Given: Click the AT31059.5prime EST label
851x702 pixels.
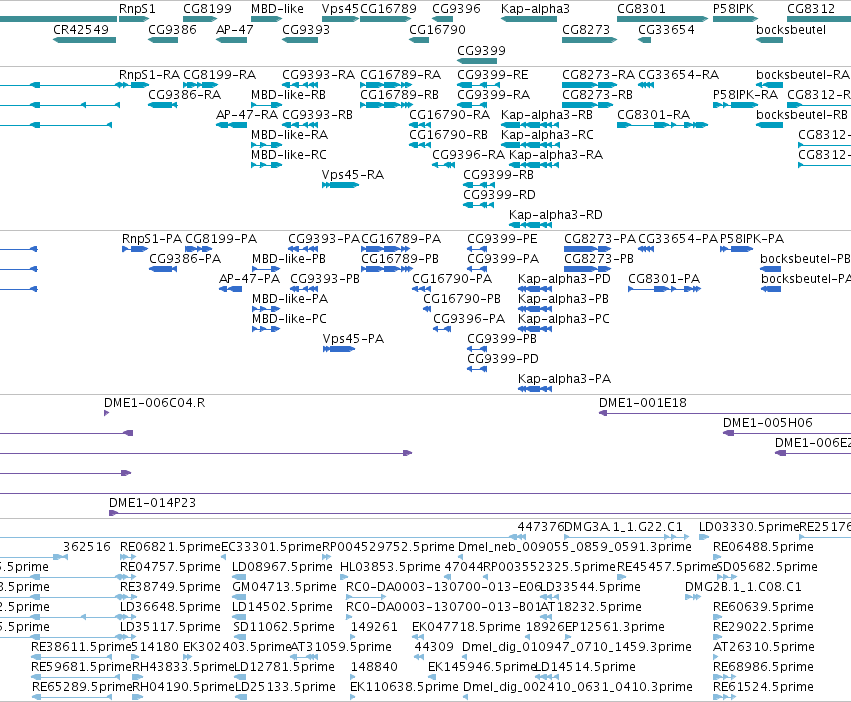Looking at the screenshot, I should point(341,647).
